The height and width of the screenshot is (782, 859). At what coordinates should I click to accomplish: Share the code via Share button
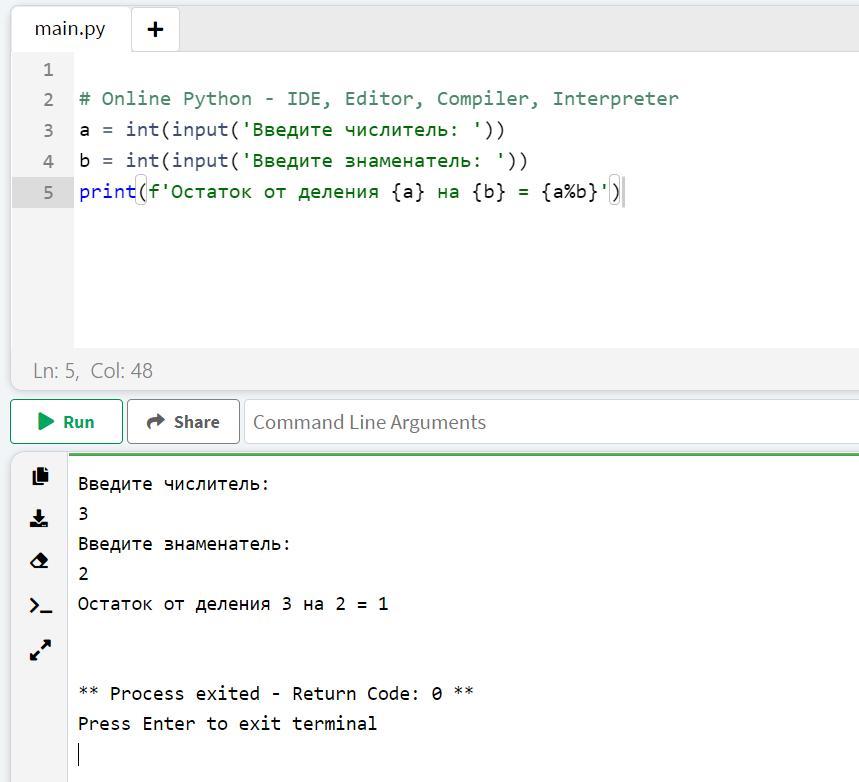[x=184, y=421]
